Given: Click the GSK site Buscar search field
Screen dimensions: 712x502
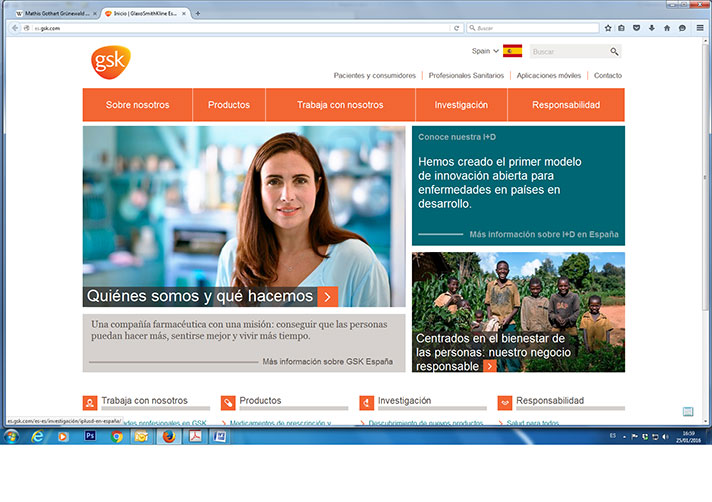Looking at the screenshot, I should [x=569, y=51].
